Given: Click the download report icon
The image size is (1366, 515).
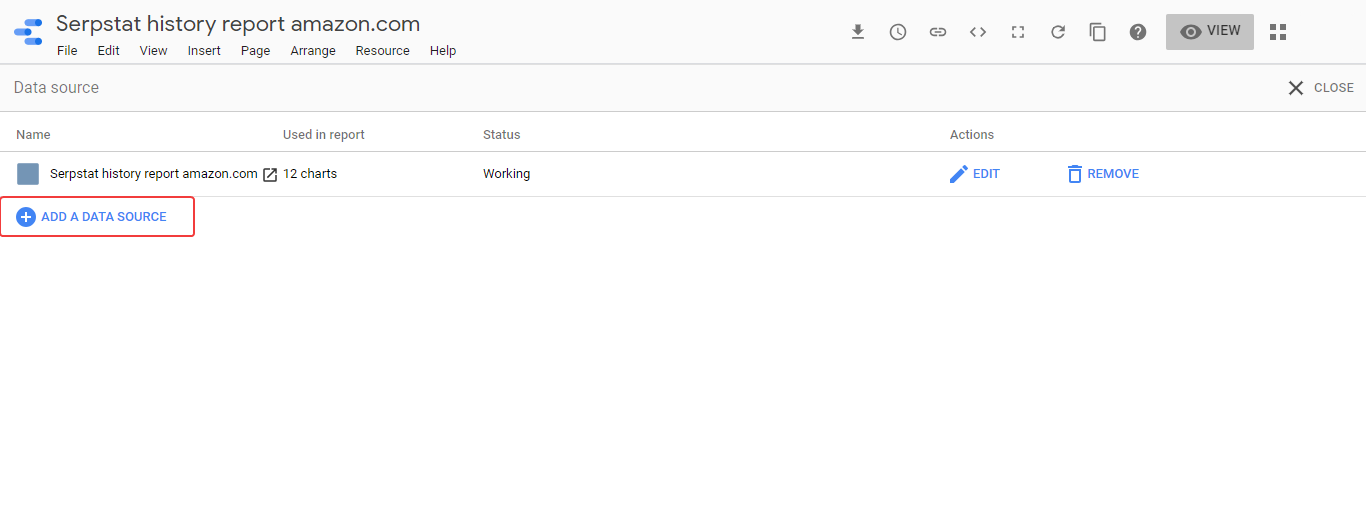Looking at the screenshot, I should [858, 32].
